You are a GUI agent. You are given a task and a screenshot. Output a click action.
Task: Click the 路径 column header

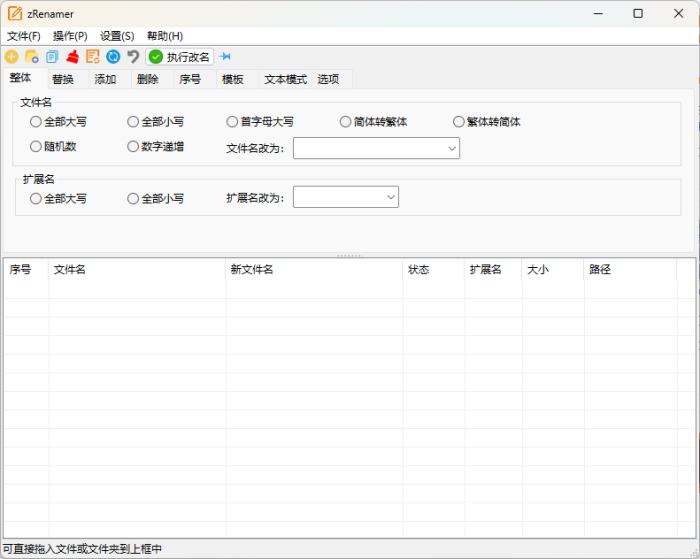tap(630, 269)
